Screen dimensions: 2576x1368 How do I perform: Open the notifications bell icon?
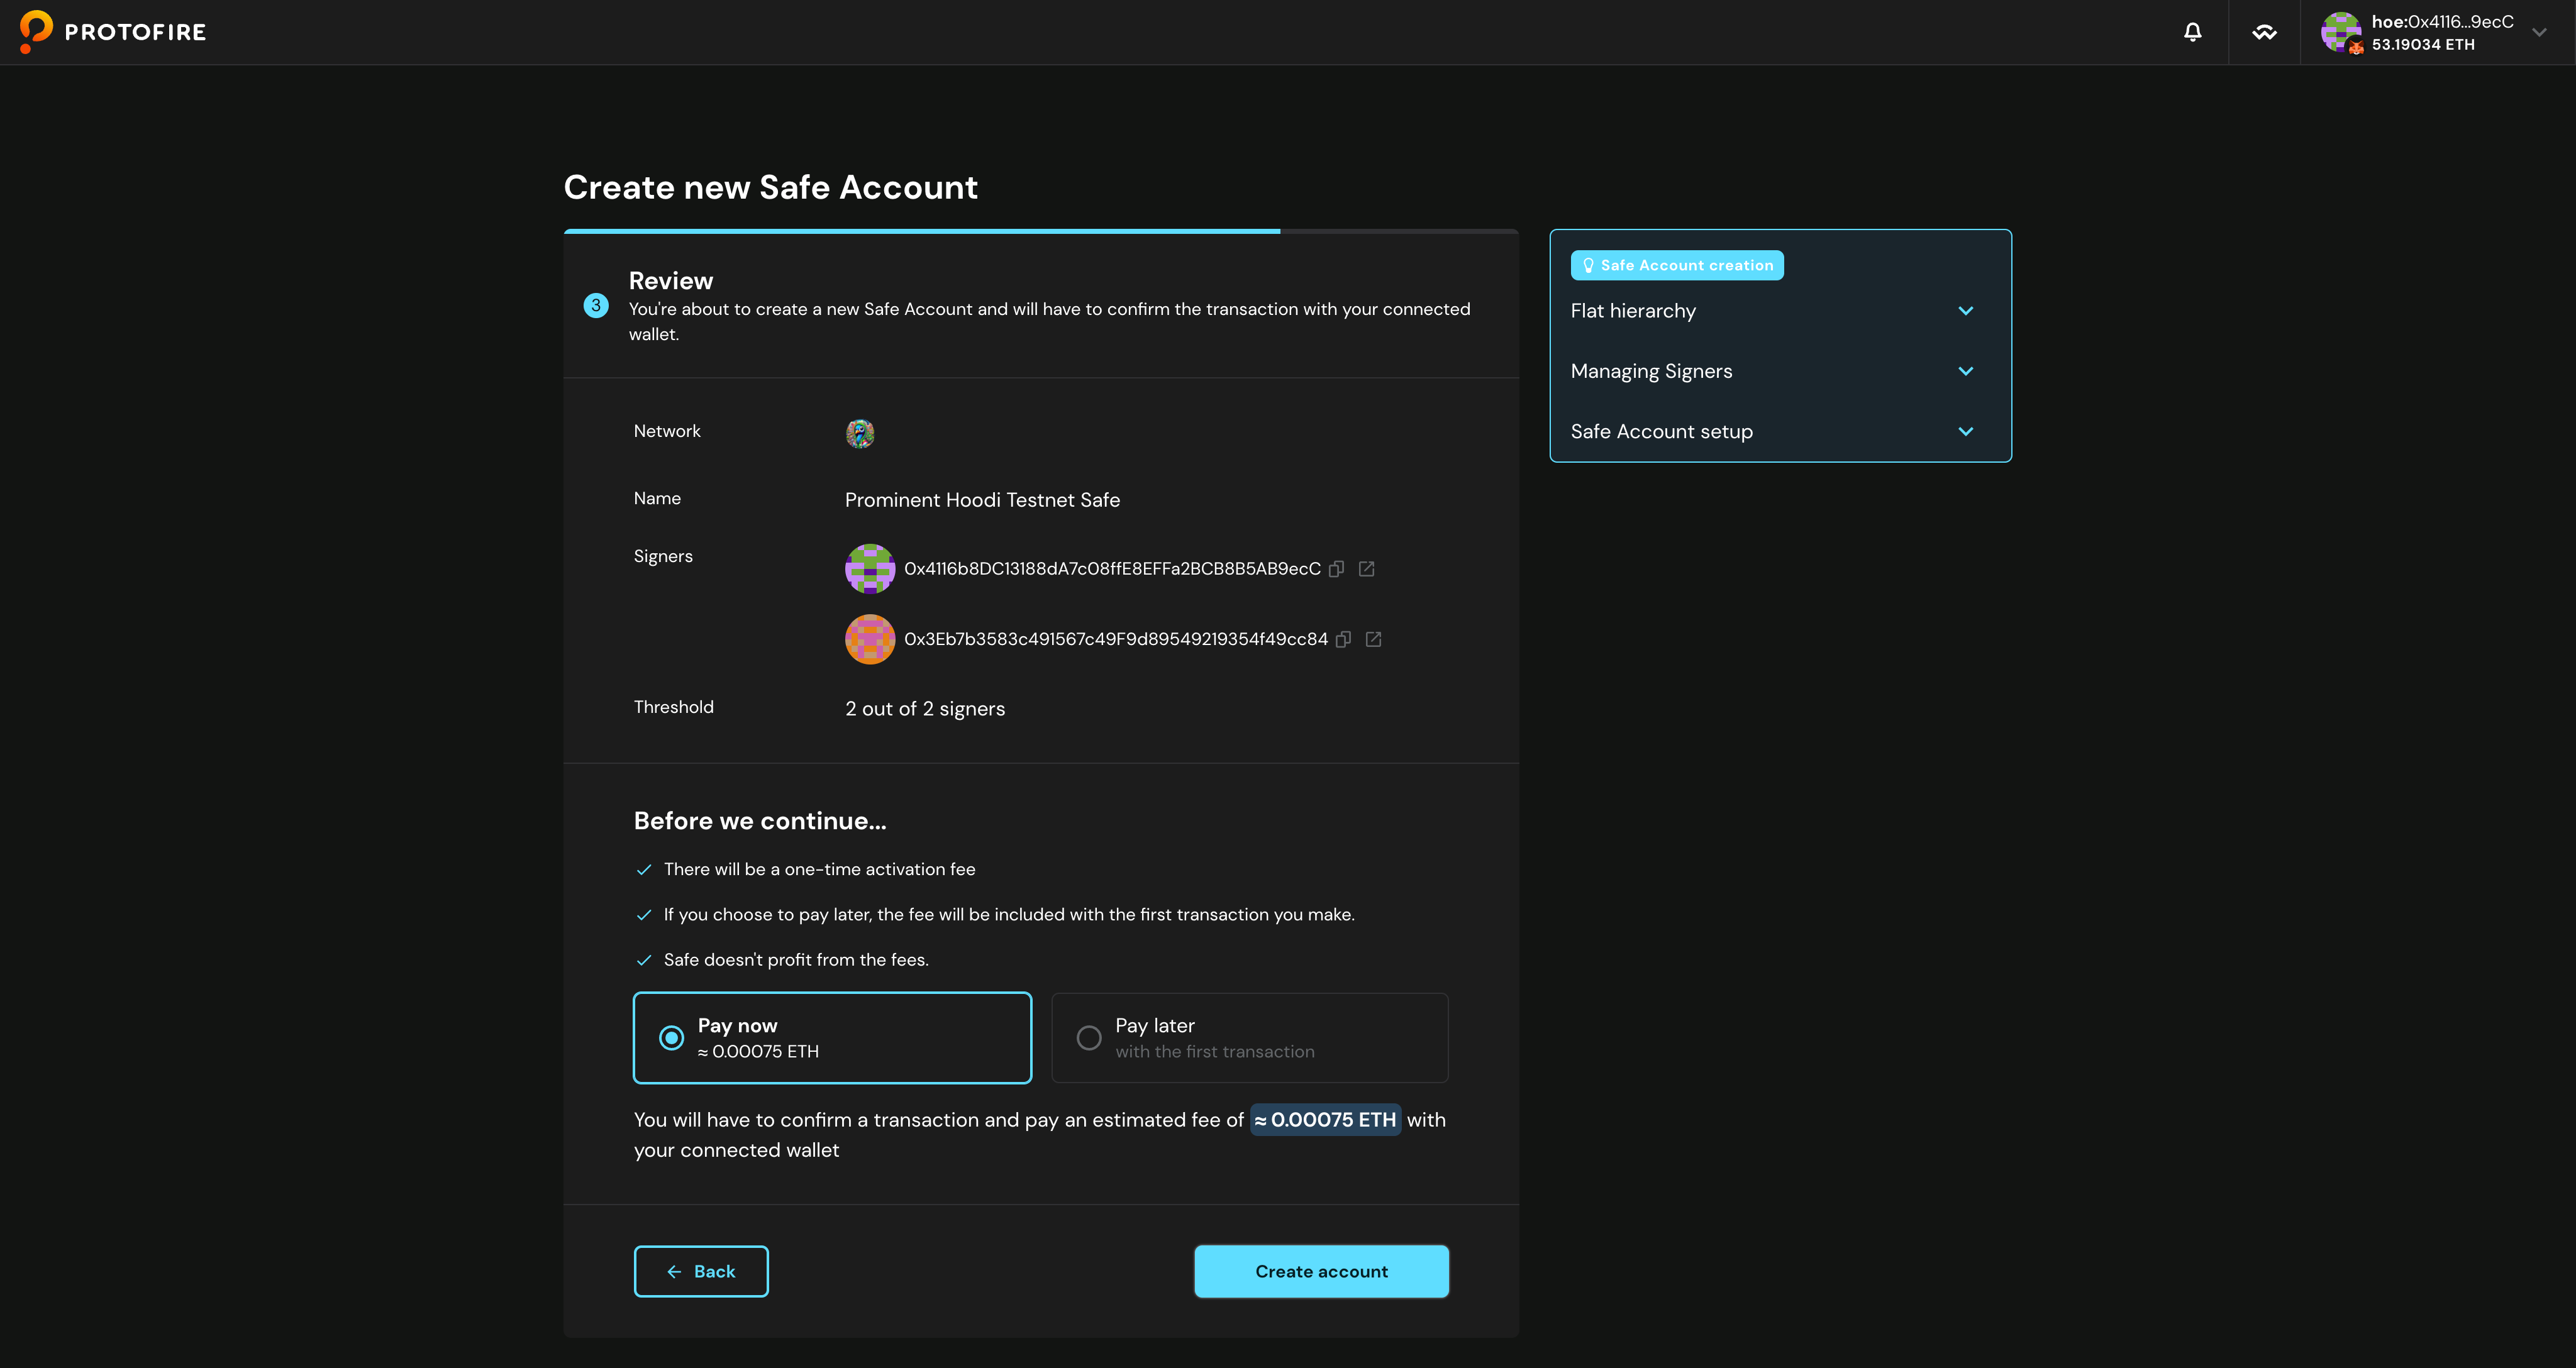point(2192,32)
